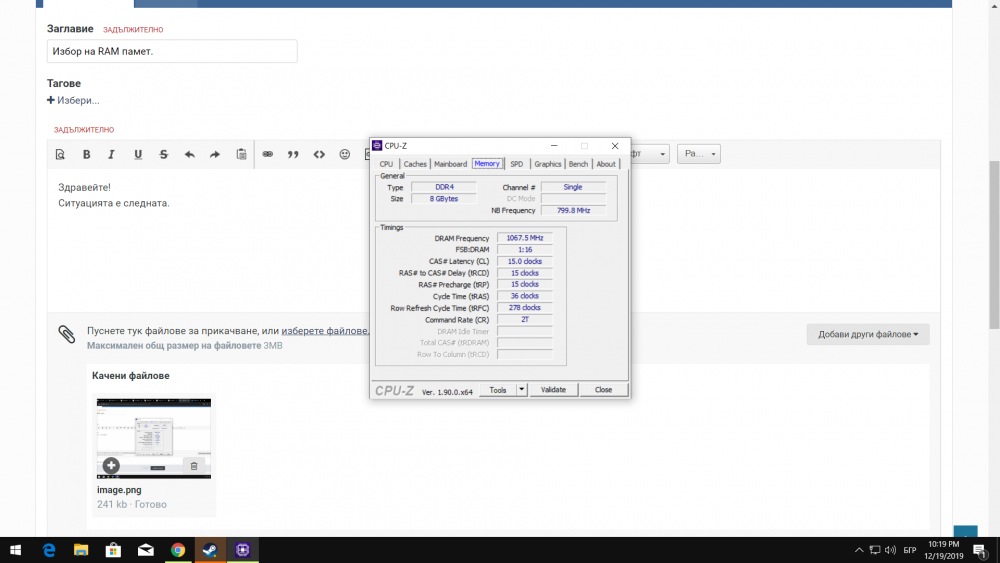Expand the Tools dropdown arrow in CPU-Z

[522, 390]
